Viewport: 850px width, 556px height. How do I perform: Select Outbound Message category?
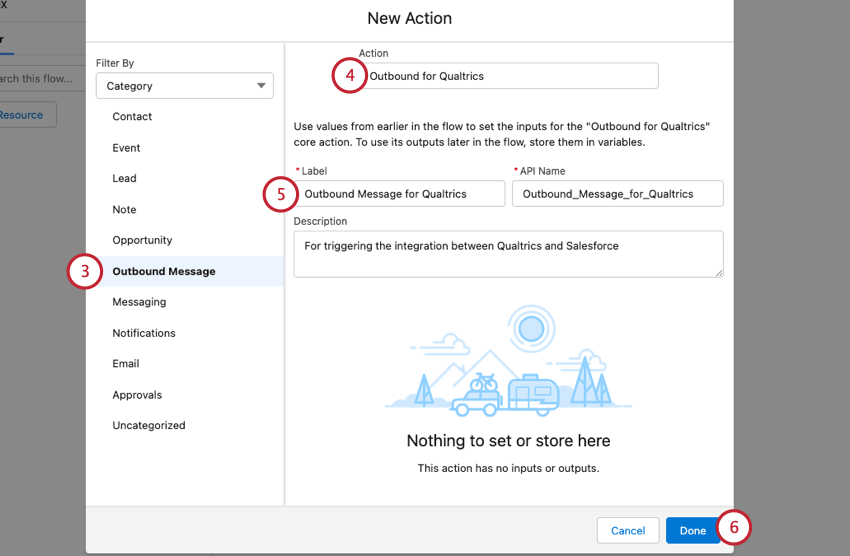coord(163,272)
